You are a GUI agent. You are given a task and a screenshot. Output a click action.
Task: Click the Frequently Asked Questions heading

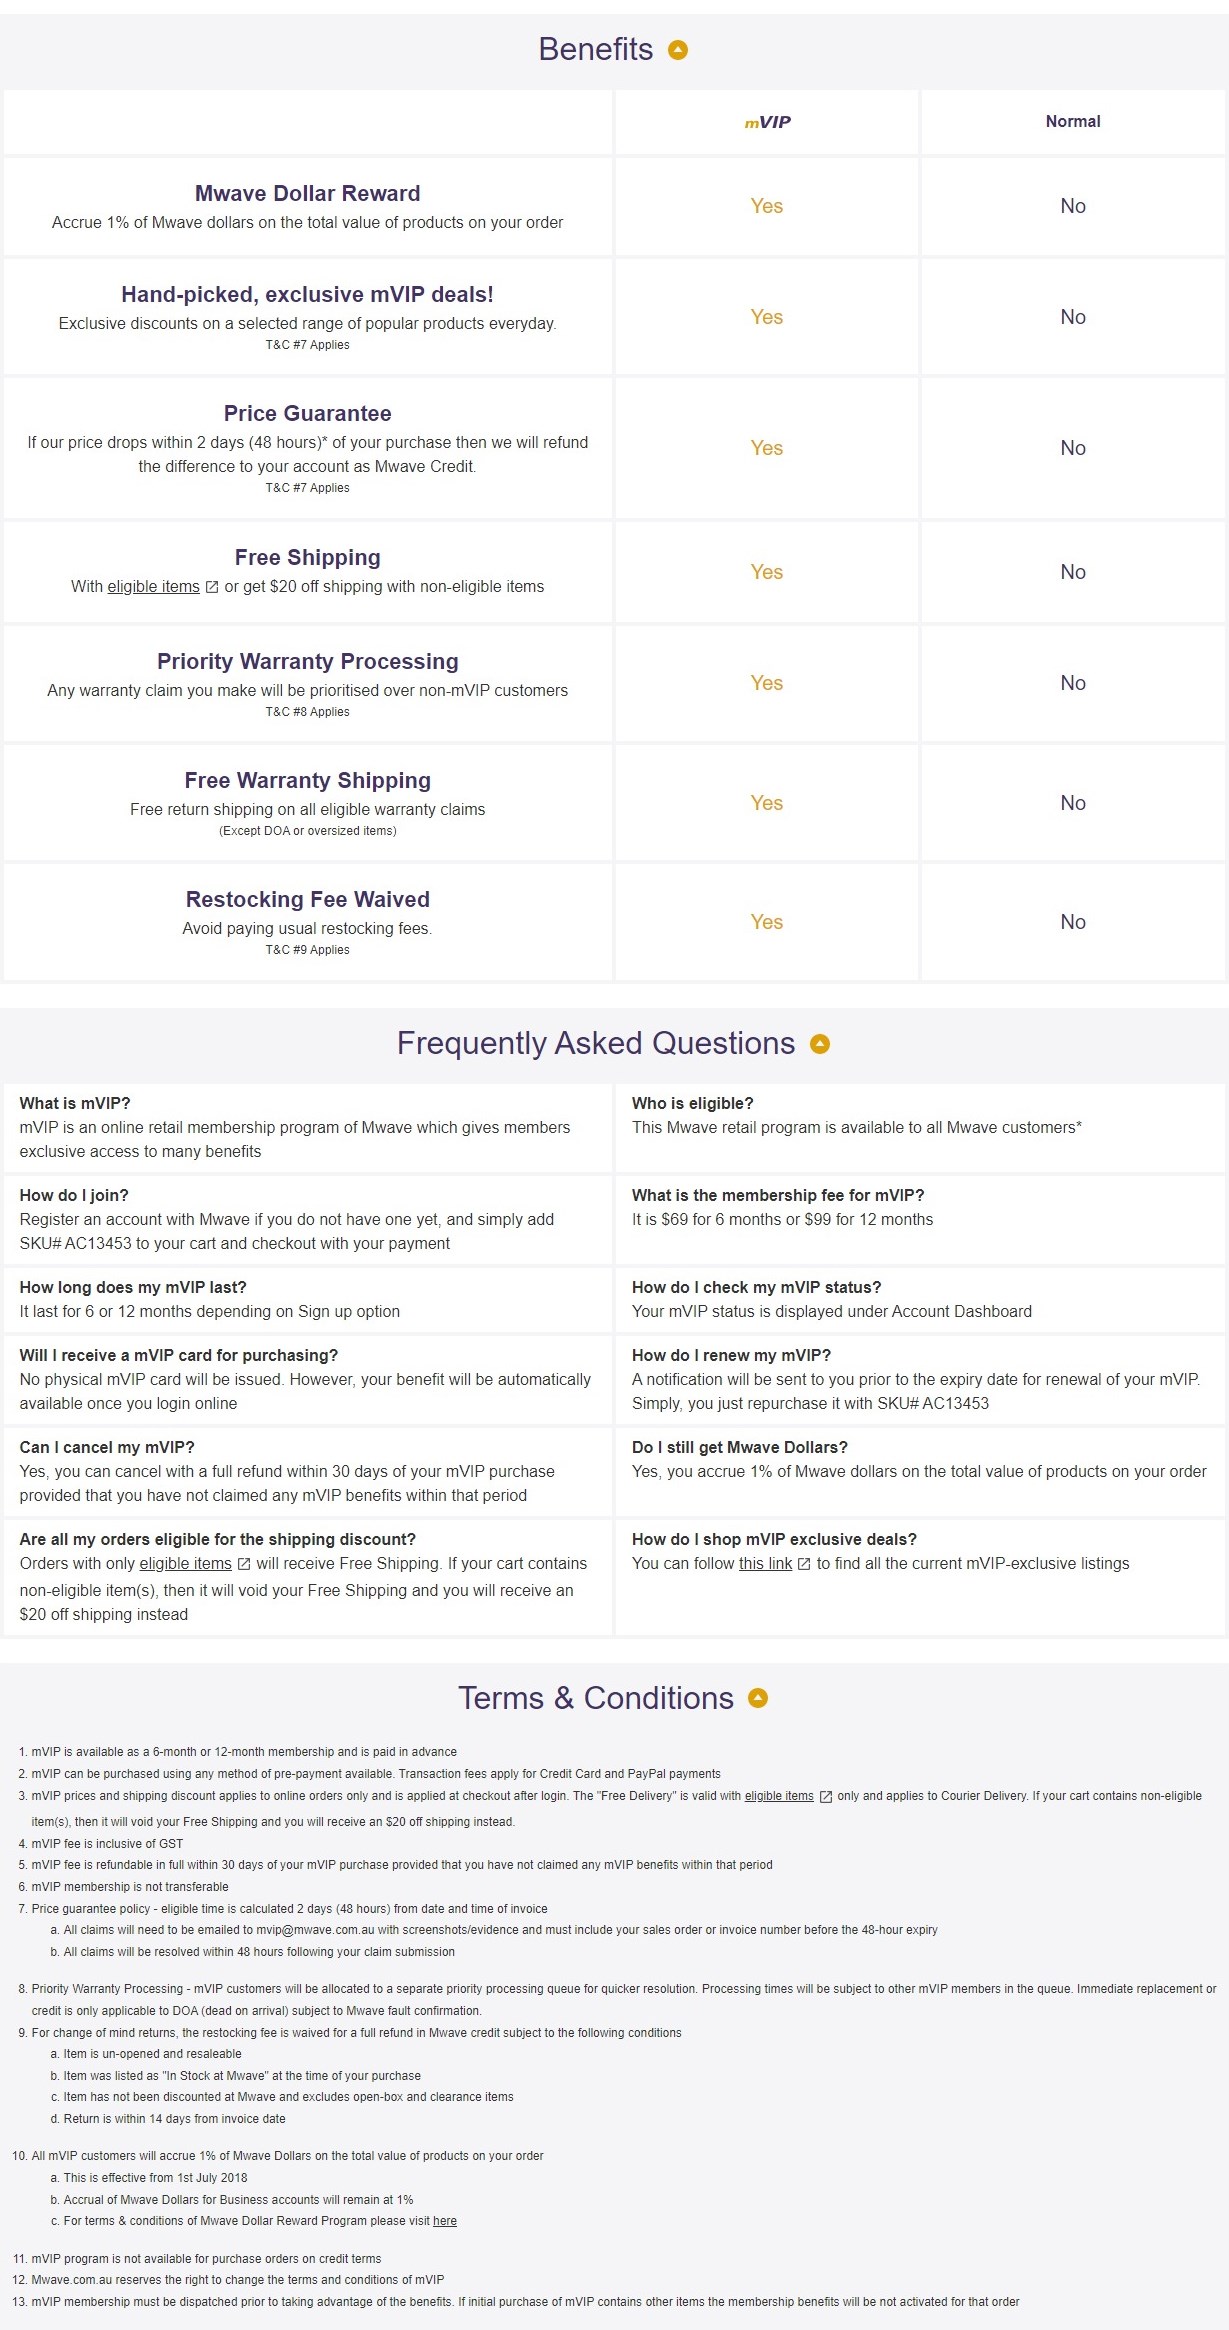click(x=595, y=1044)
